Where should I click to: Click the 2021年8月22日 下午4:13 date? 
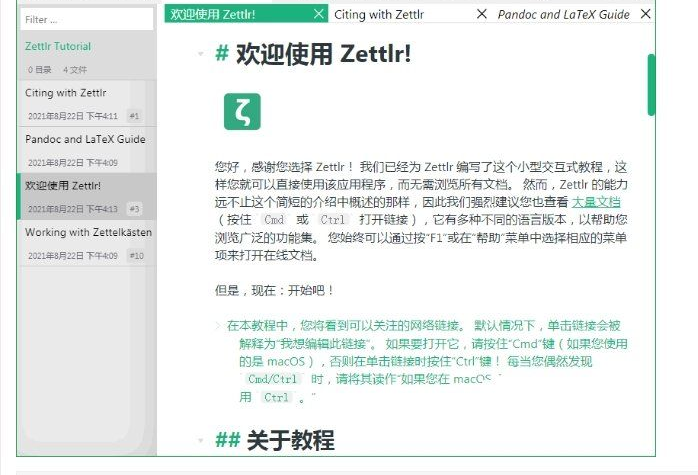click(x=73, y=209)
